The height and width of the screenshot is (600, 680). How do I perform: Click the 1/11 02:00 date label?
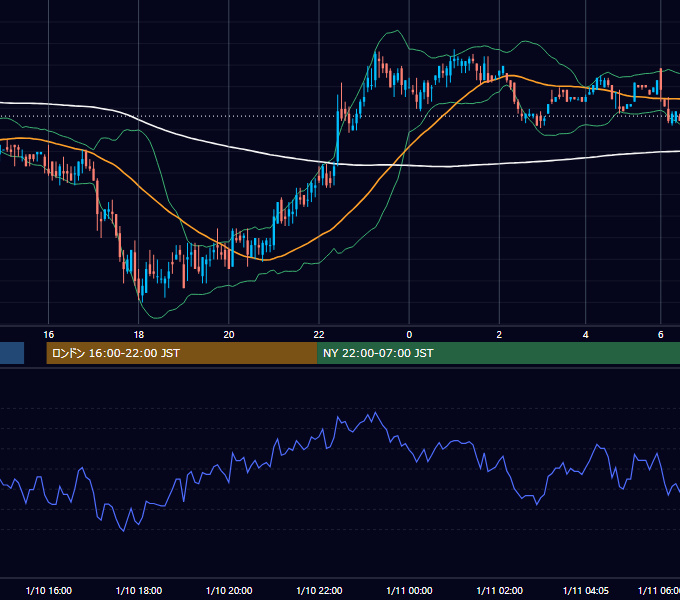[500, 590]
